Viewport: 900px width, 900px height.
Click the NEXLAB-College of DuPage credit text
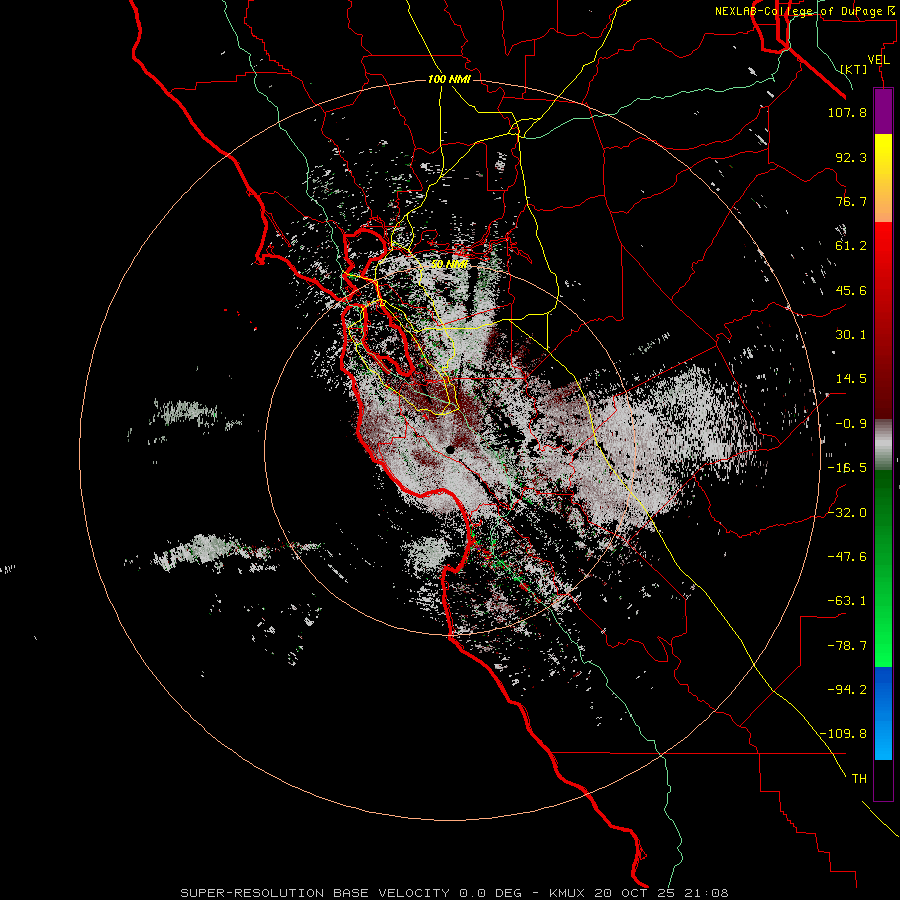pos(806,11)
